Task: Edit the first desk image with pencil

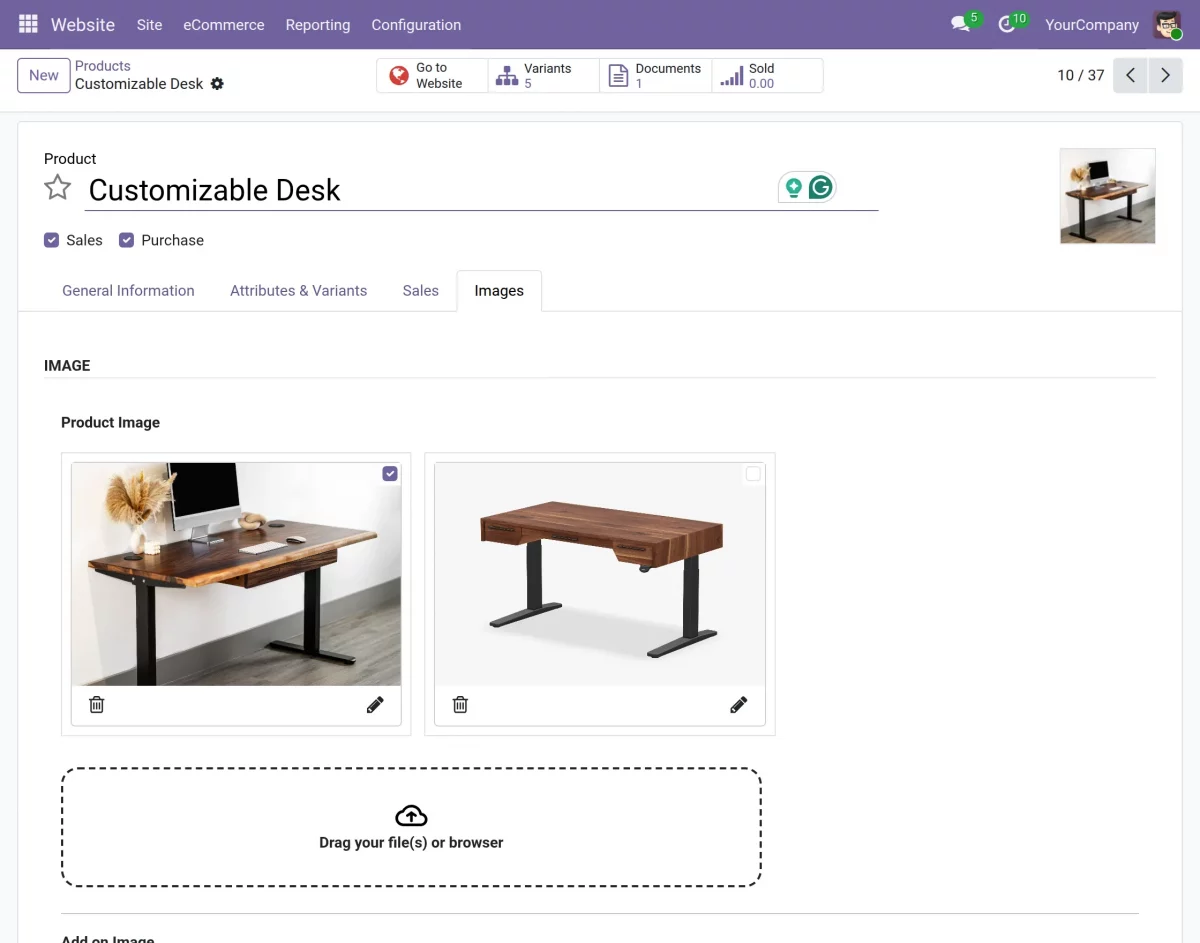Action: click(375, 705)
